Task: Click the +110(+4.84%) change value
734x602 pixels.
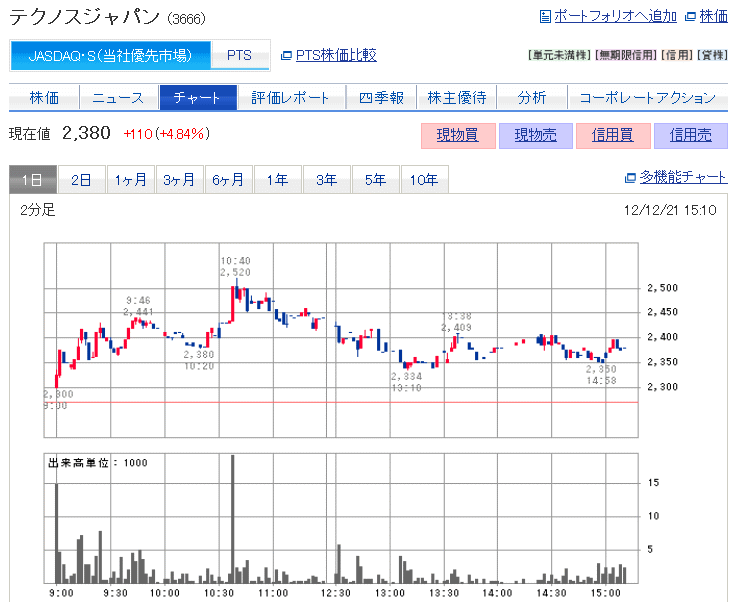Action: pyautogui.click(x=167, y=134)
